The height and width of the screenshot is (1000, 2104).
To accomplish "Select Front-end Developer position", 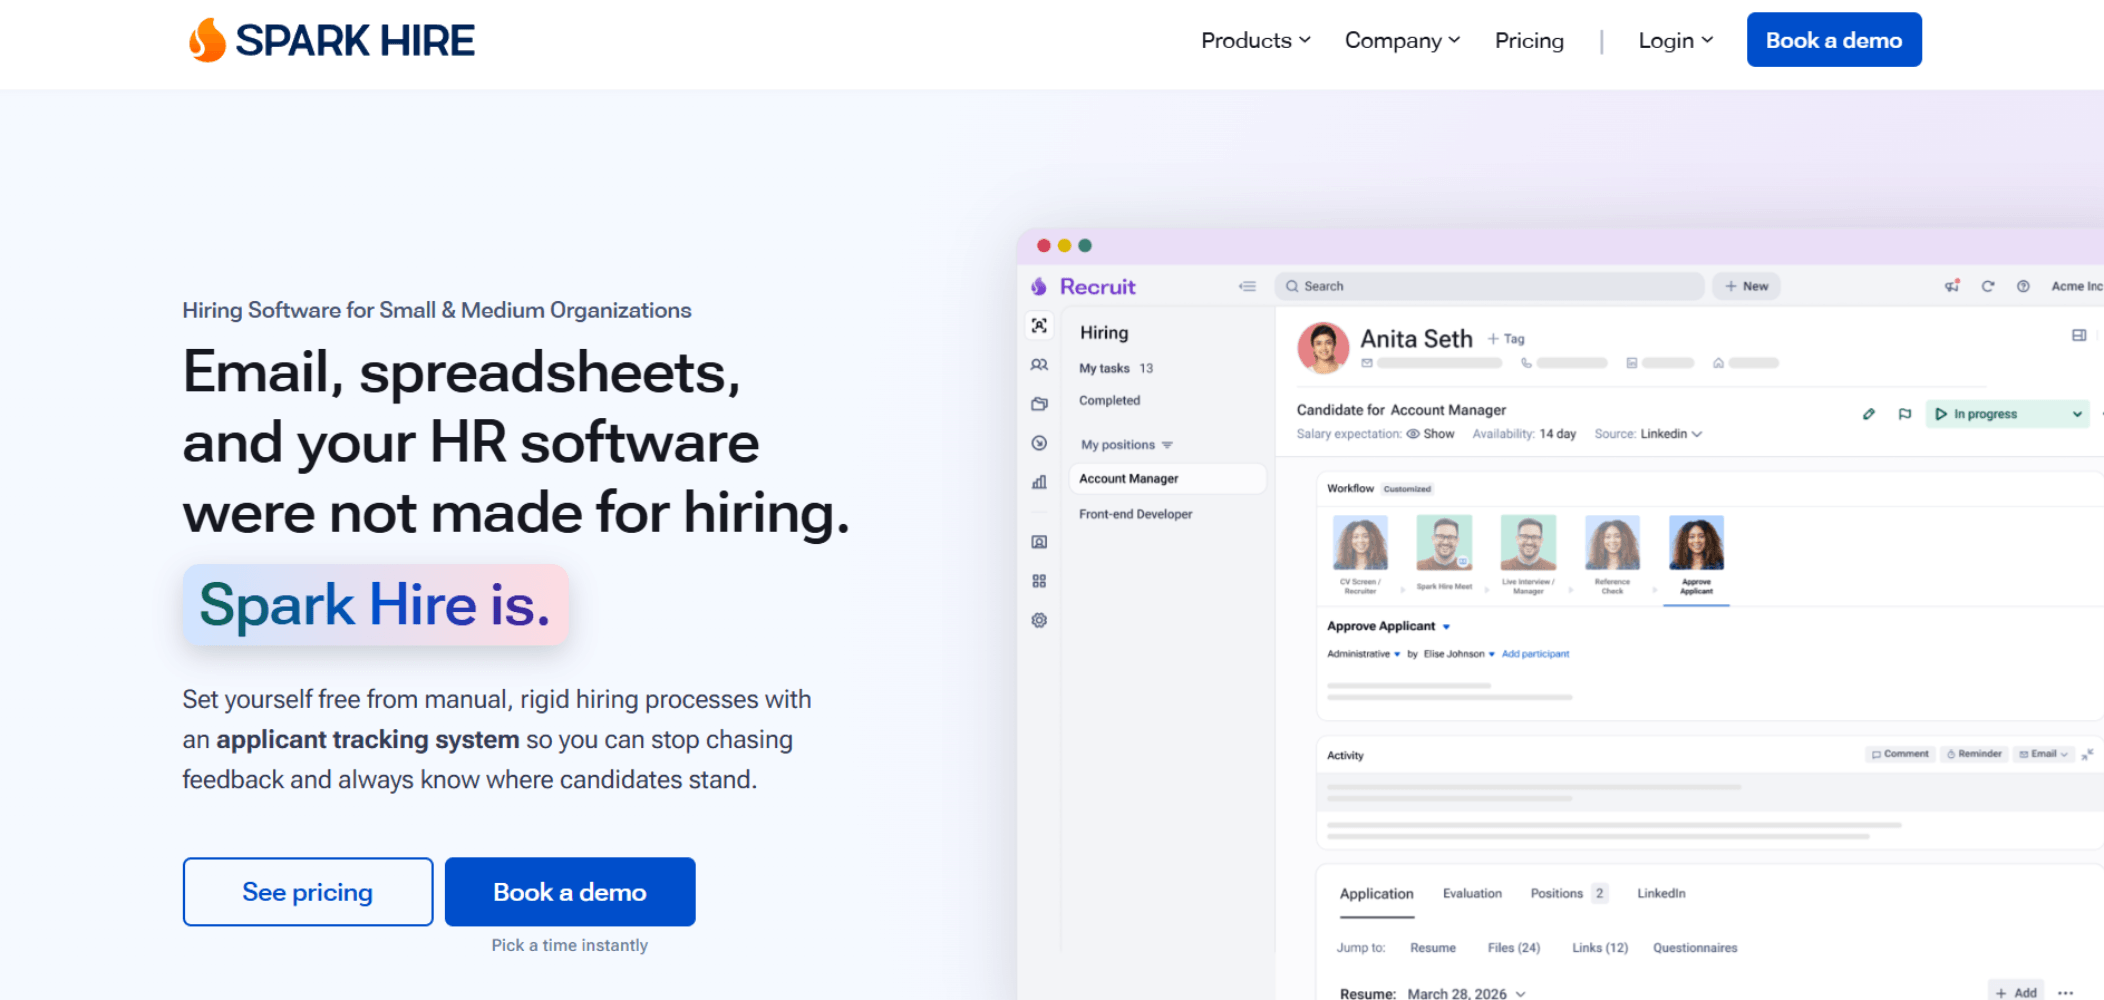I will (1136, 514).
